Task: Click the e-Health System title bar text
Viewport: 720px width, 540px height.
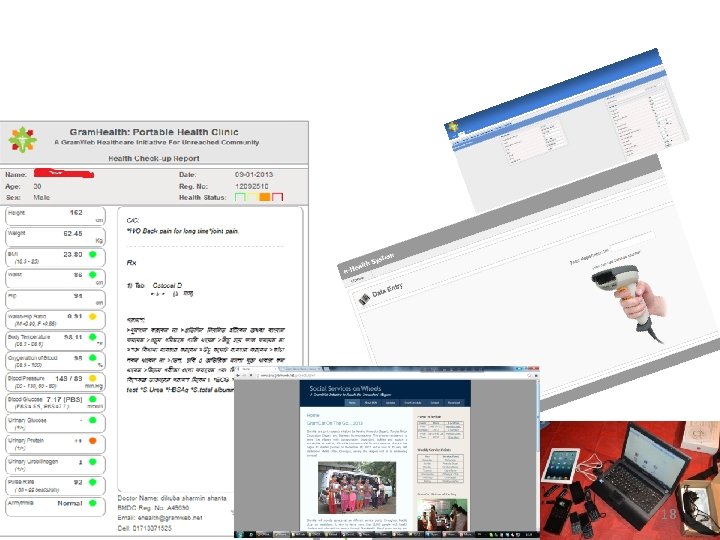Action: point(369,265)
